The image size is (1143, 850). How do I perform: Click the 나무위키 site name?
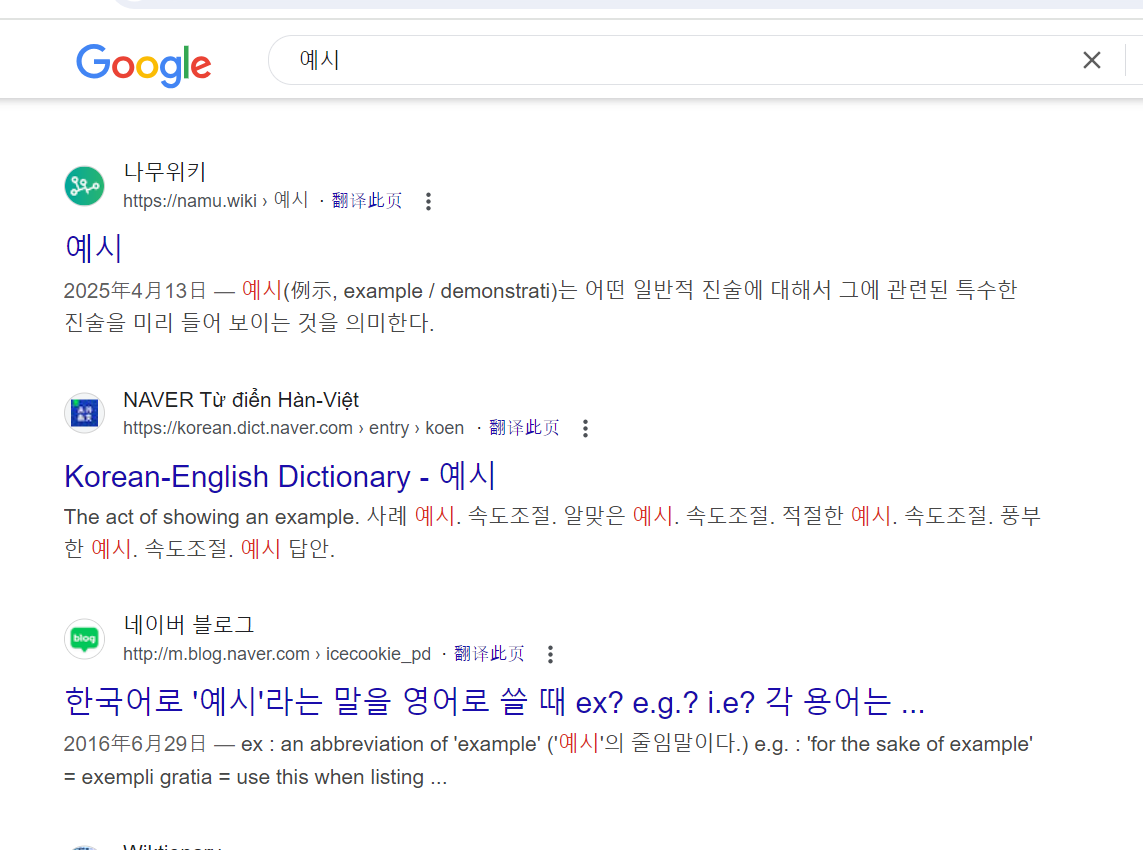point(165,172)
